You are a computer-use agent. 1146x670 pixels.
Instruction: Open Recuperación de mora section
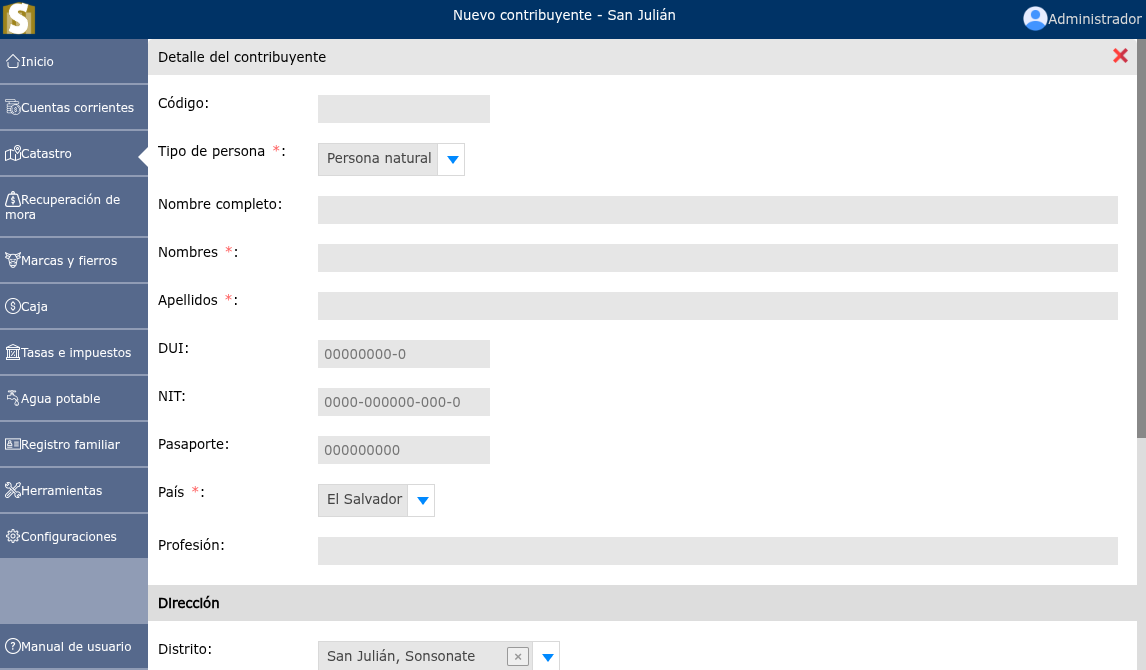pyautogui.click(x=70, y=207)
